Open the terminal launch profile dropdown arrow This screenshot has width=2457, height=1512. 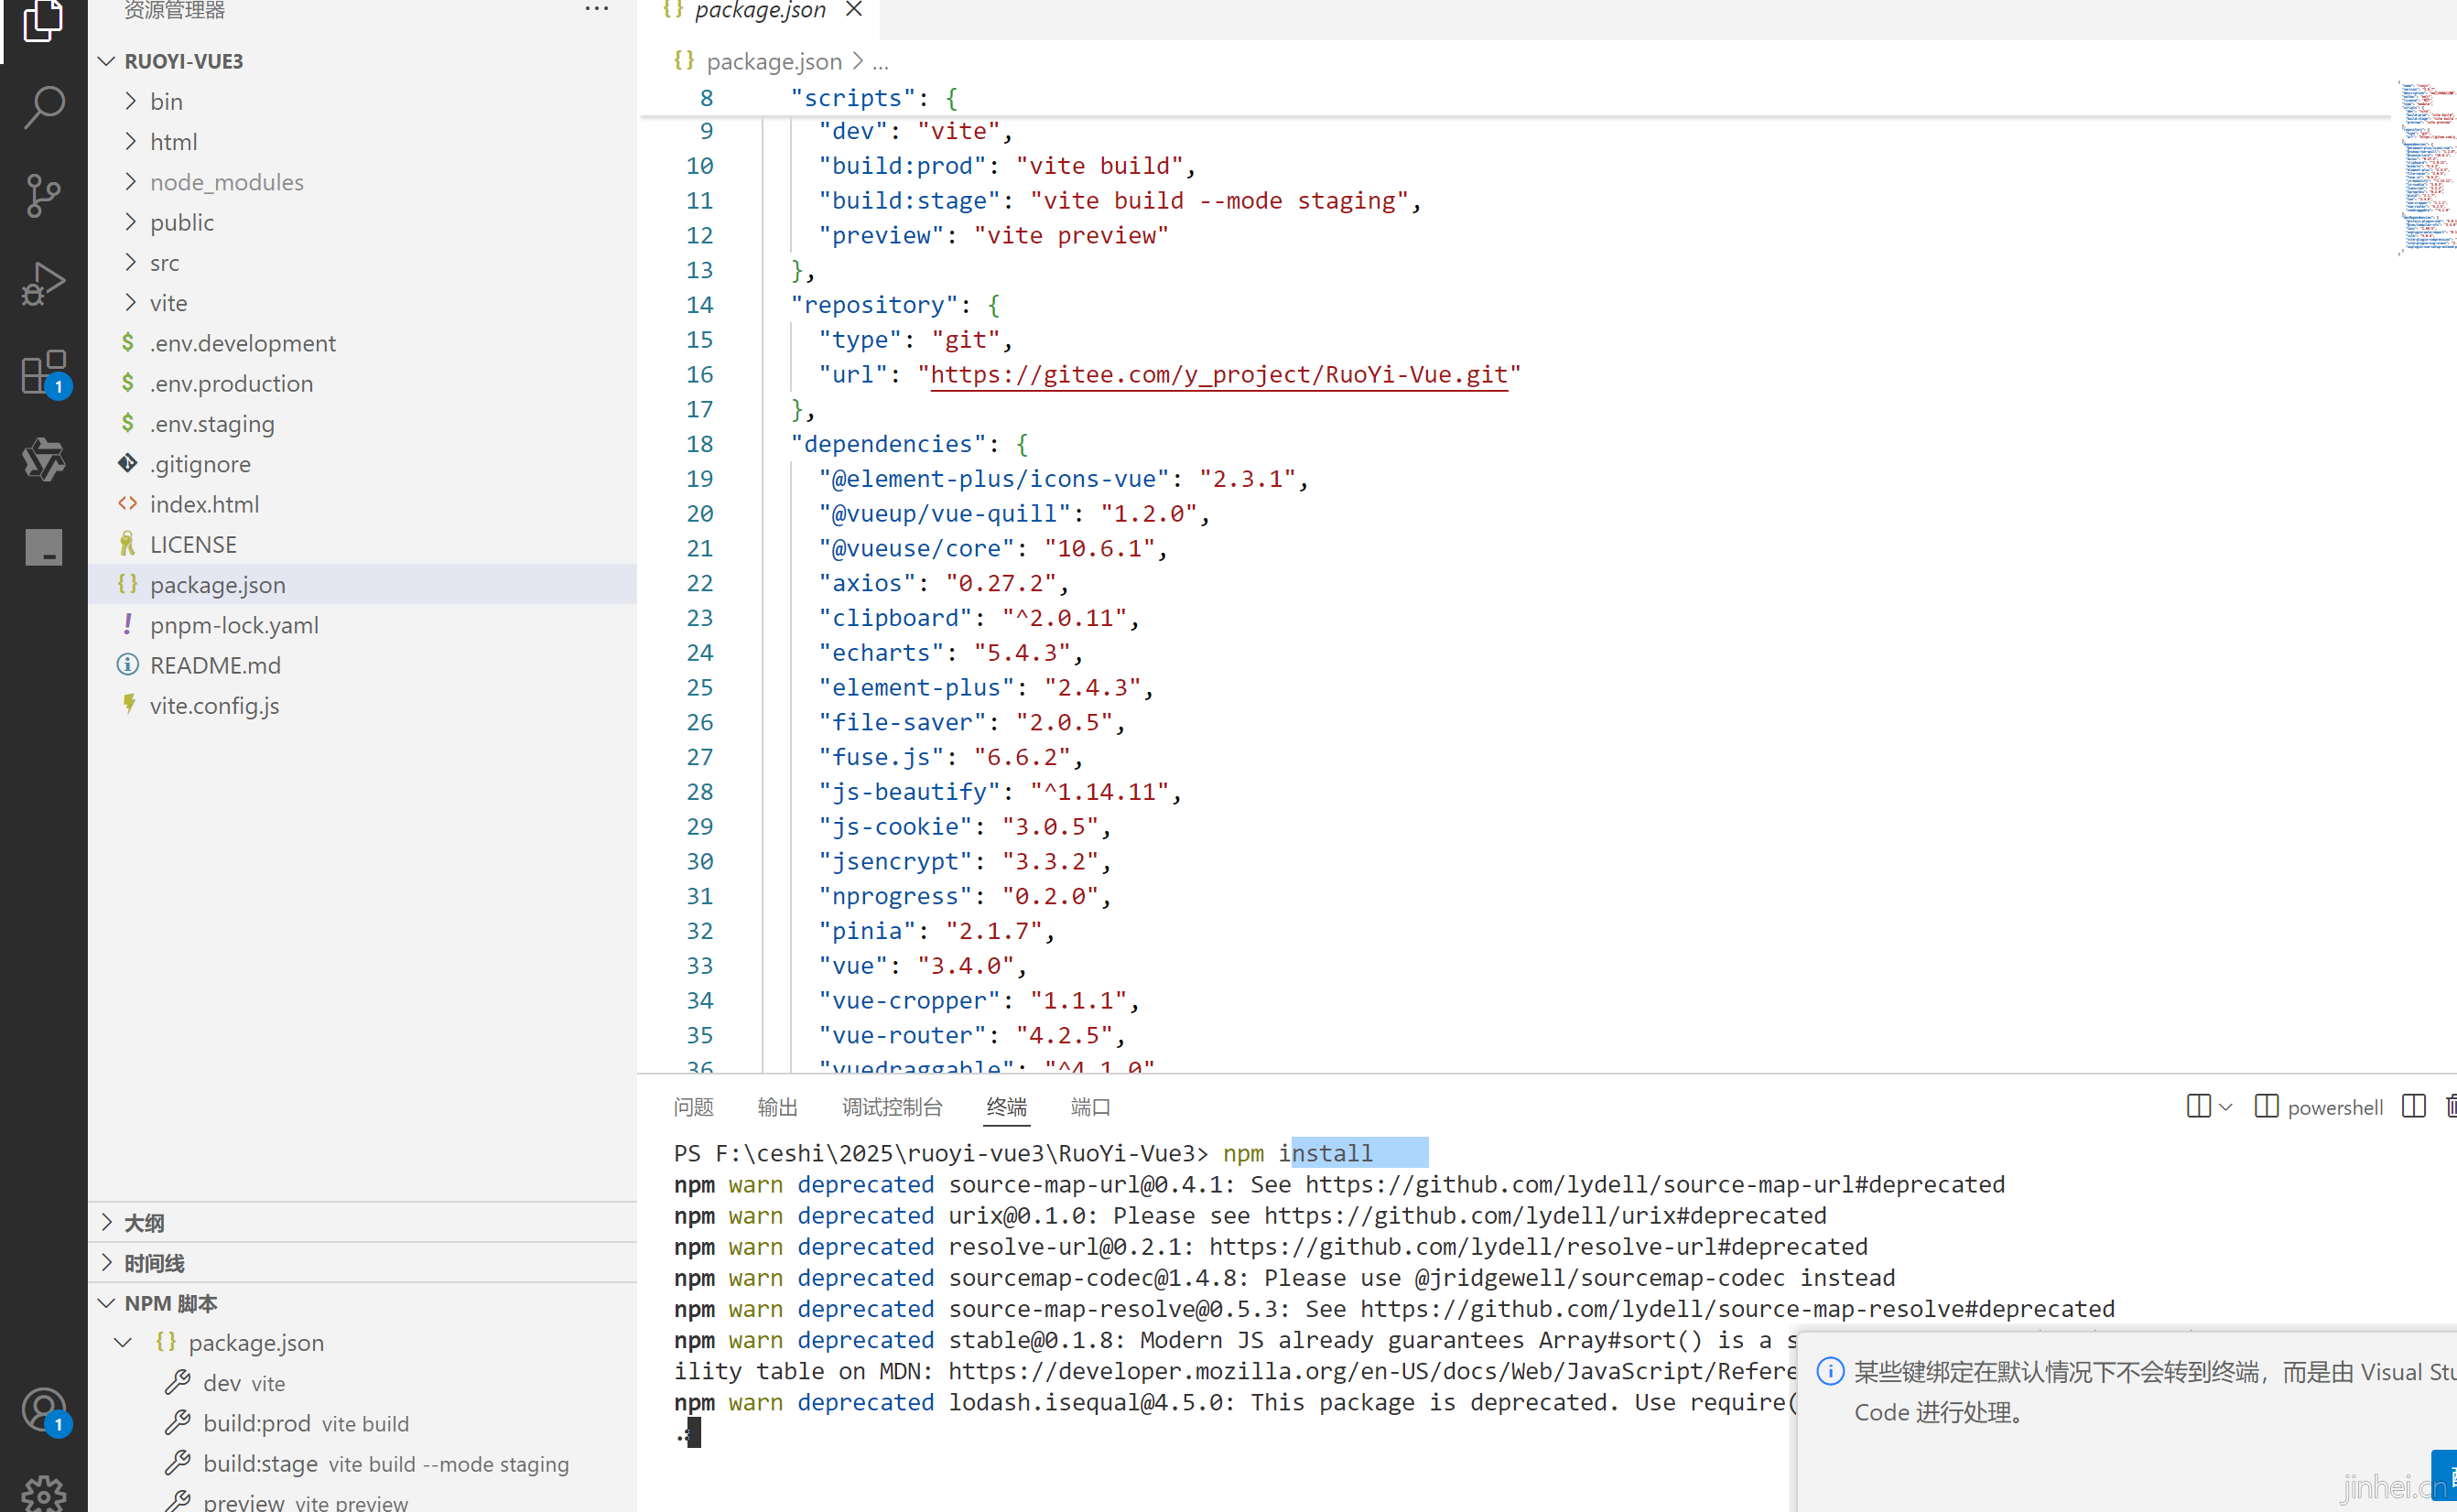(x=2225, y=1107)
